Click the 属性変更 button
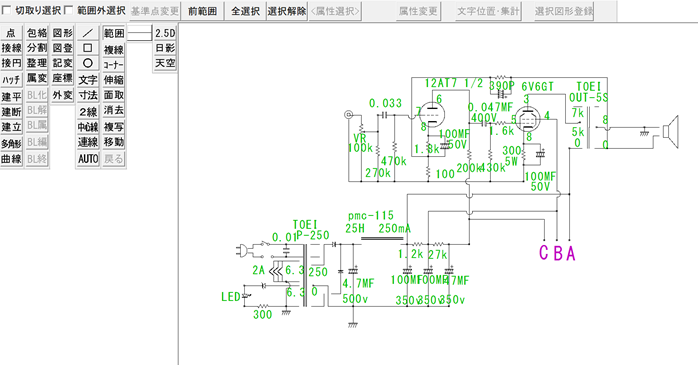Viewport: 698px width, 365px height. (x=418, y=11)
